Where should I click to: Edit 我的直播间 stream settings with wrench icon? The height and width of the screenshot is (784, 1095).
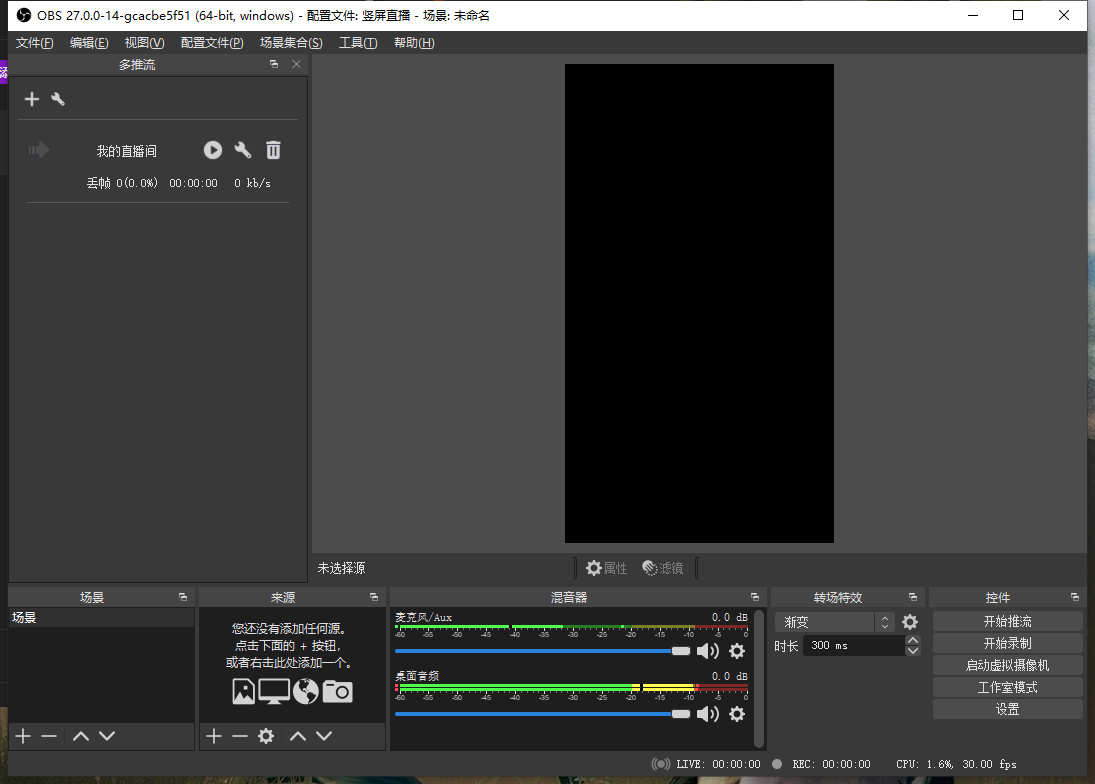tap(243, 150)
